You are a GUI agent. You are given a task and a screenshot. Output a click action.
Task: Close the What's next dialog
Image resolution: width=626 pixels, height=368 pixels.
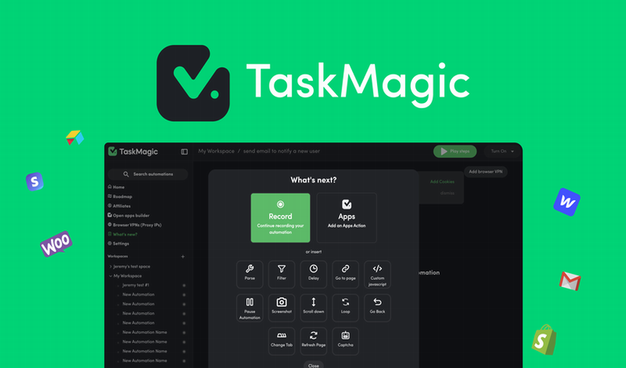point(313,365)
